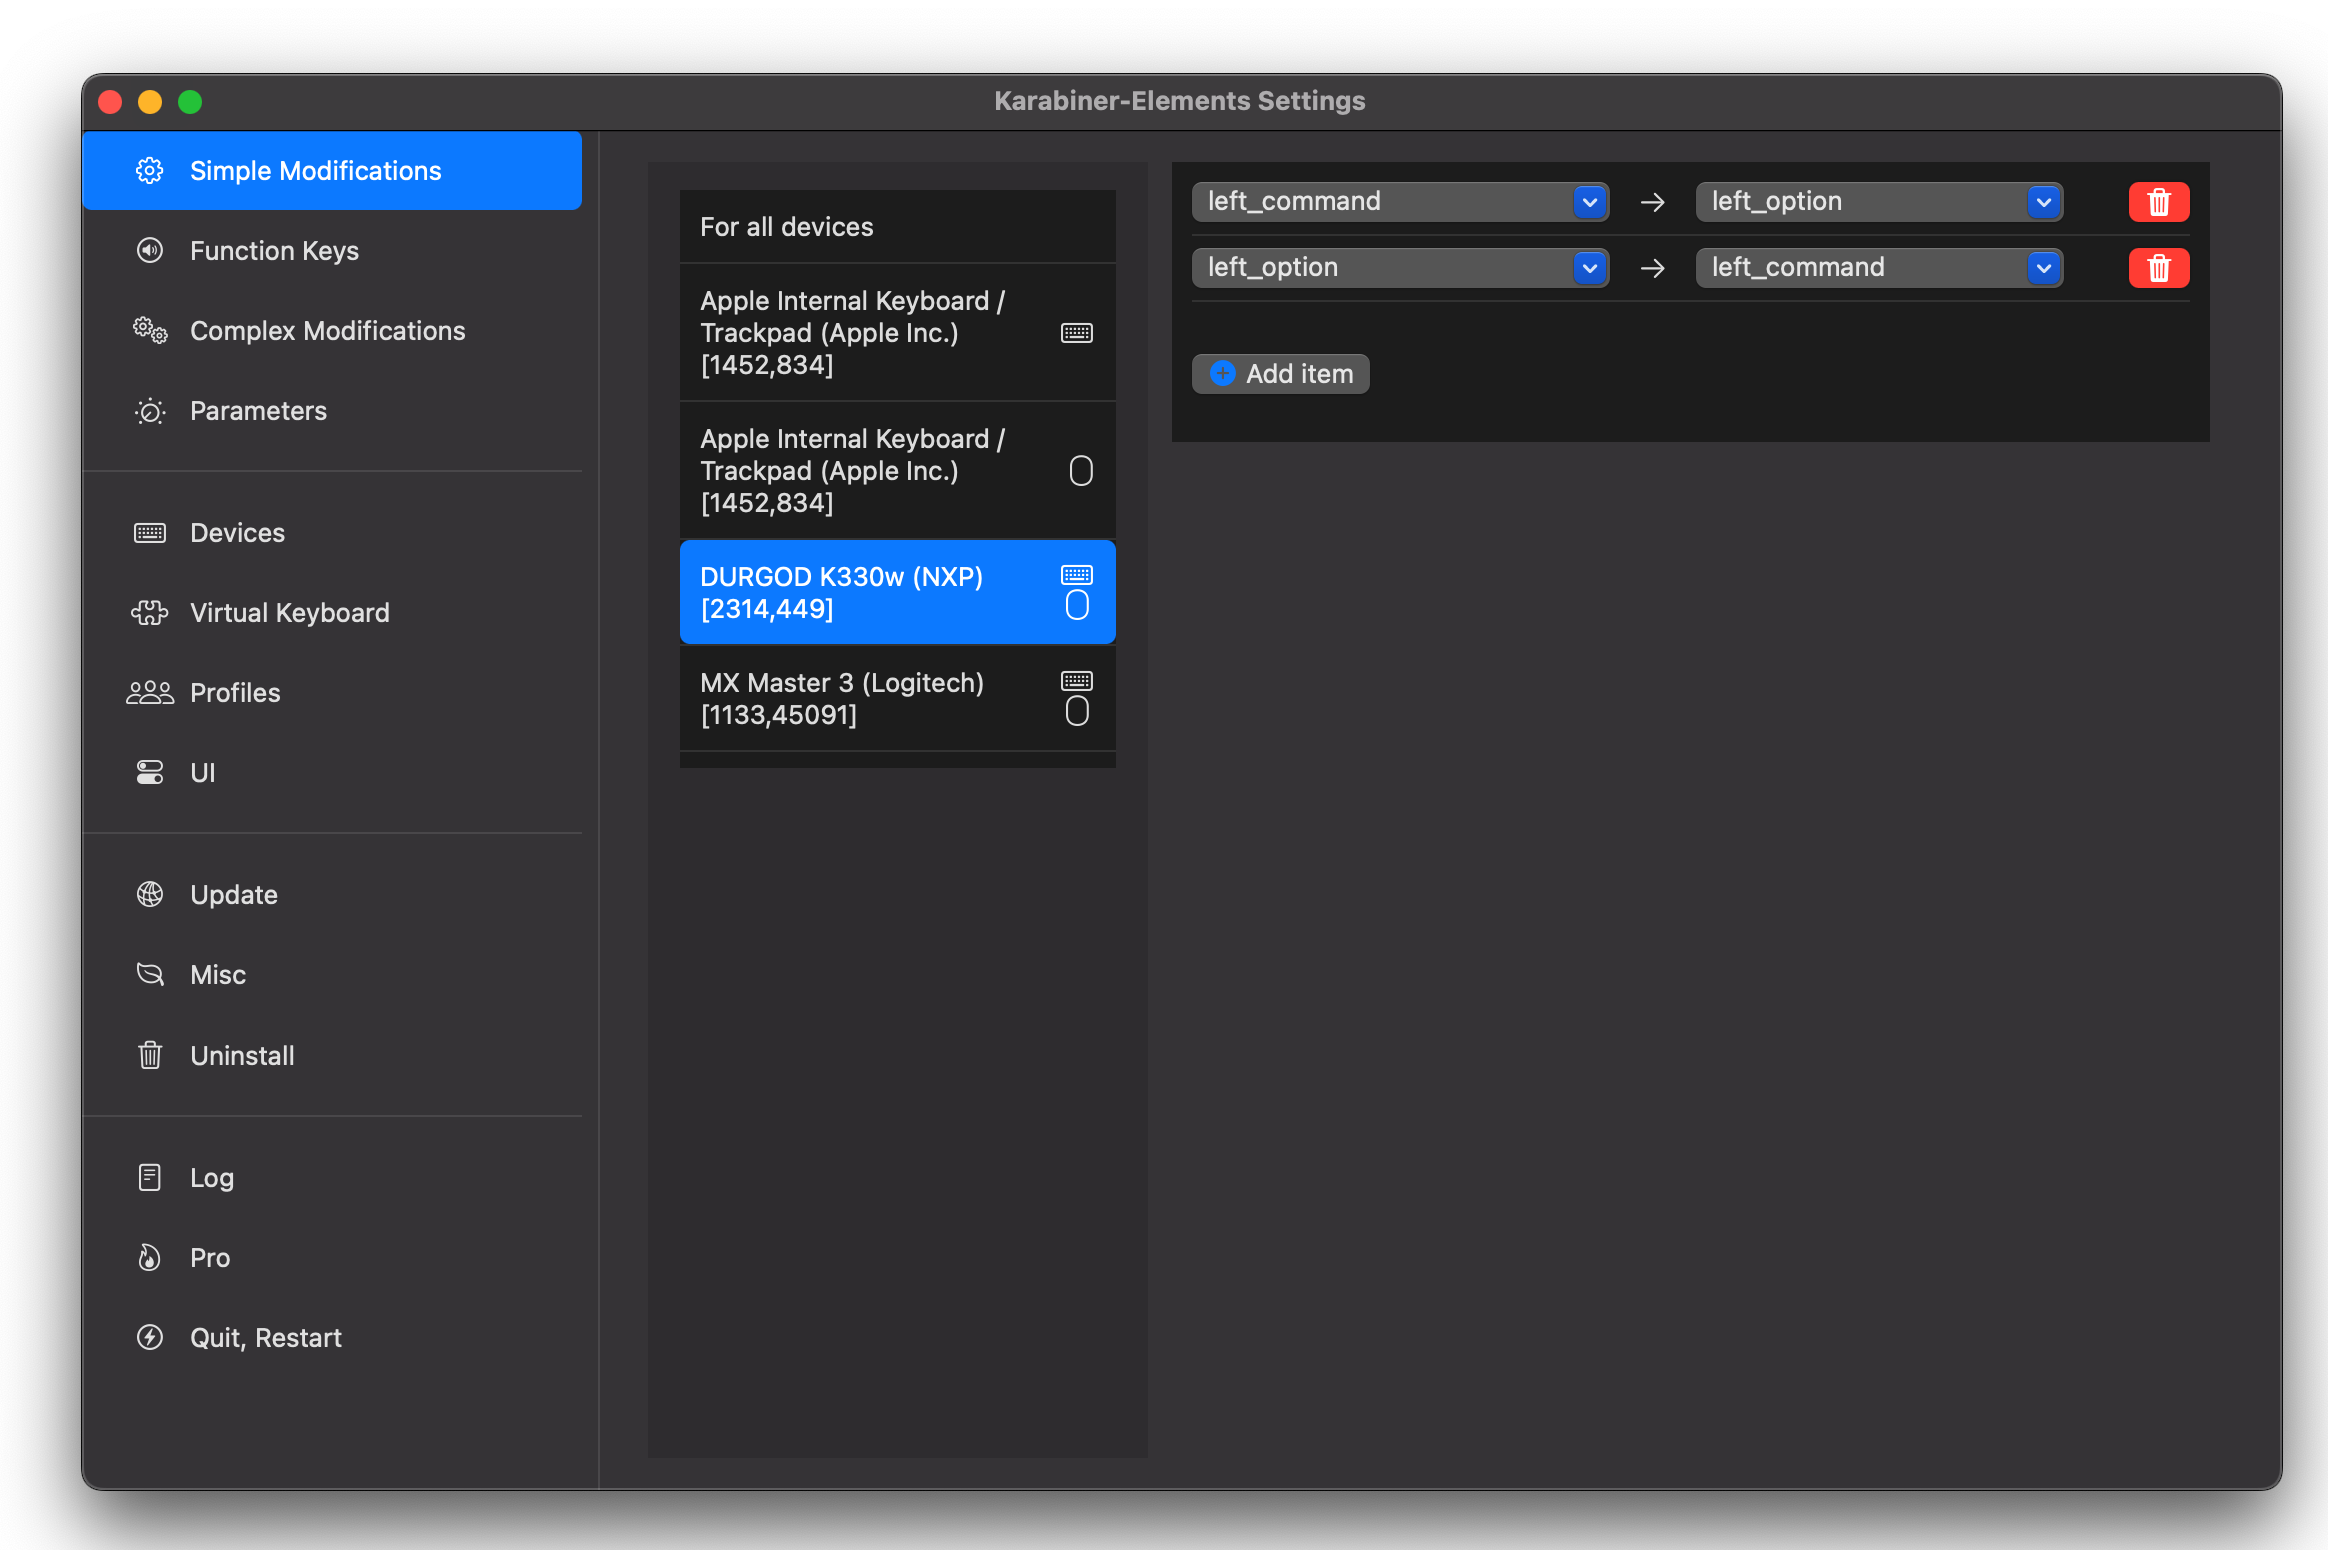This screenshot has width=2328, height=1550.
Task: Click the Complex Modifications gears icon
Action: point(150,330)
